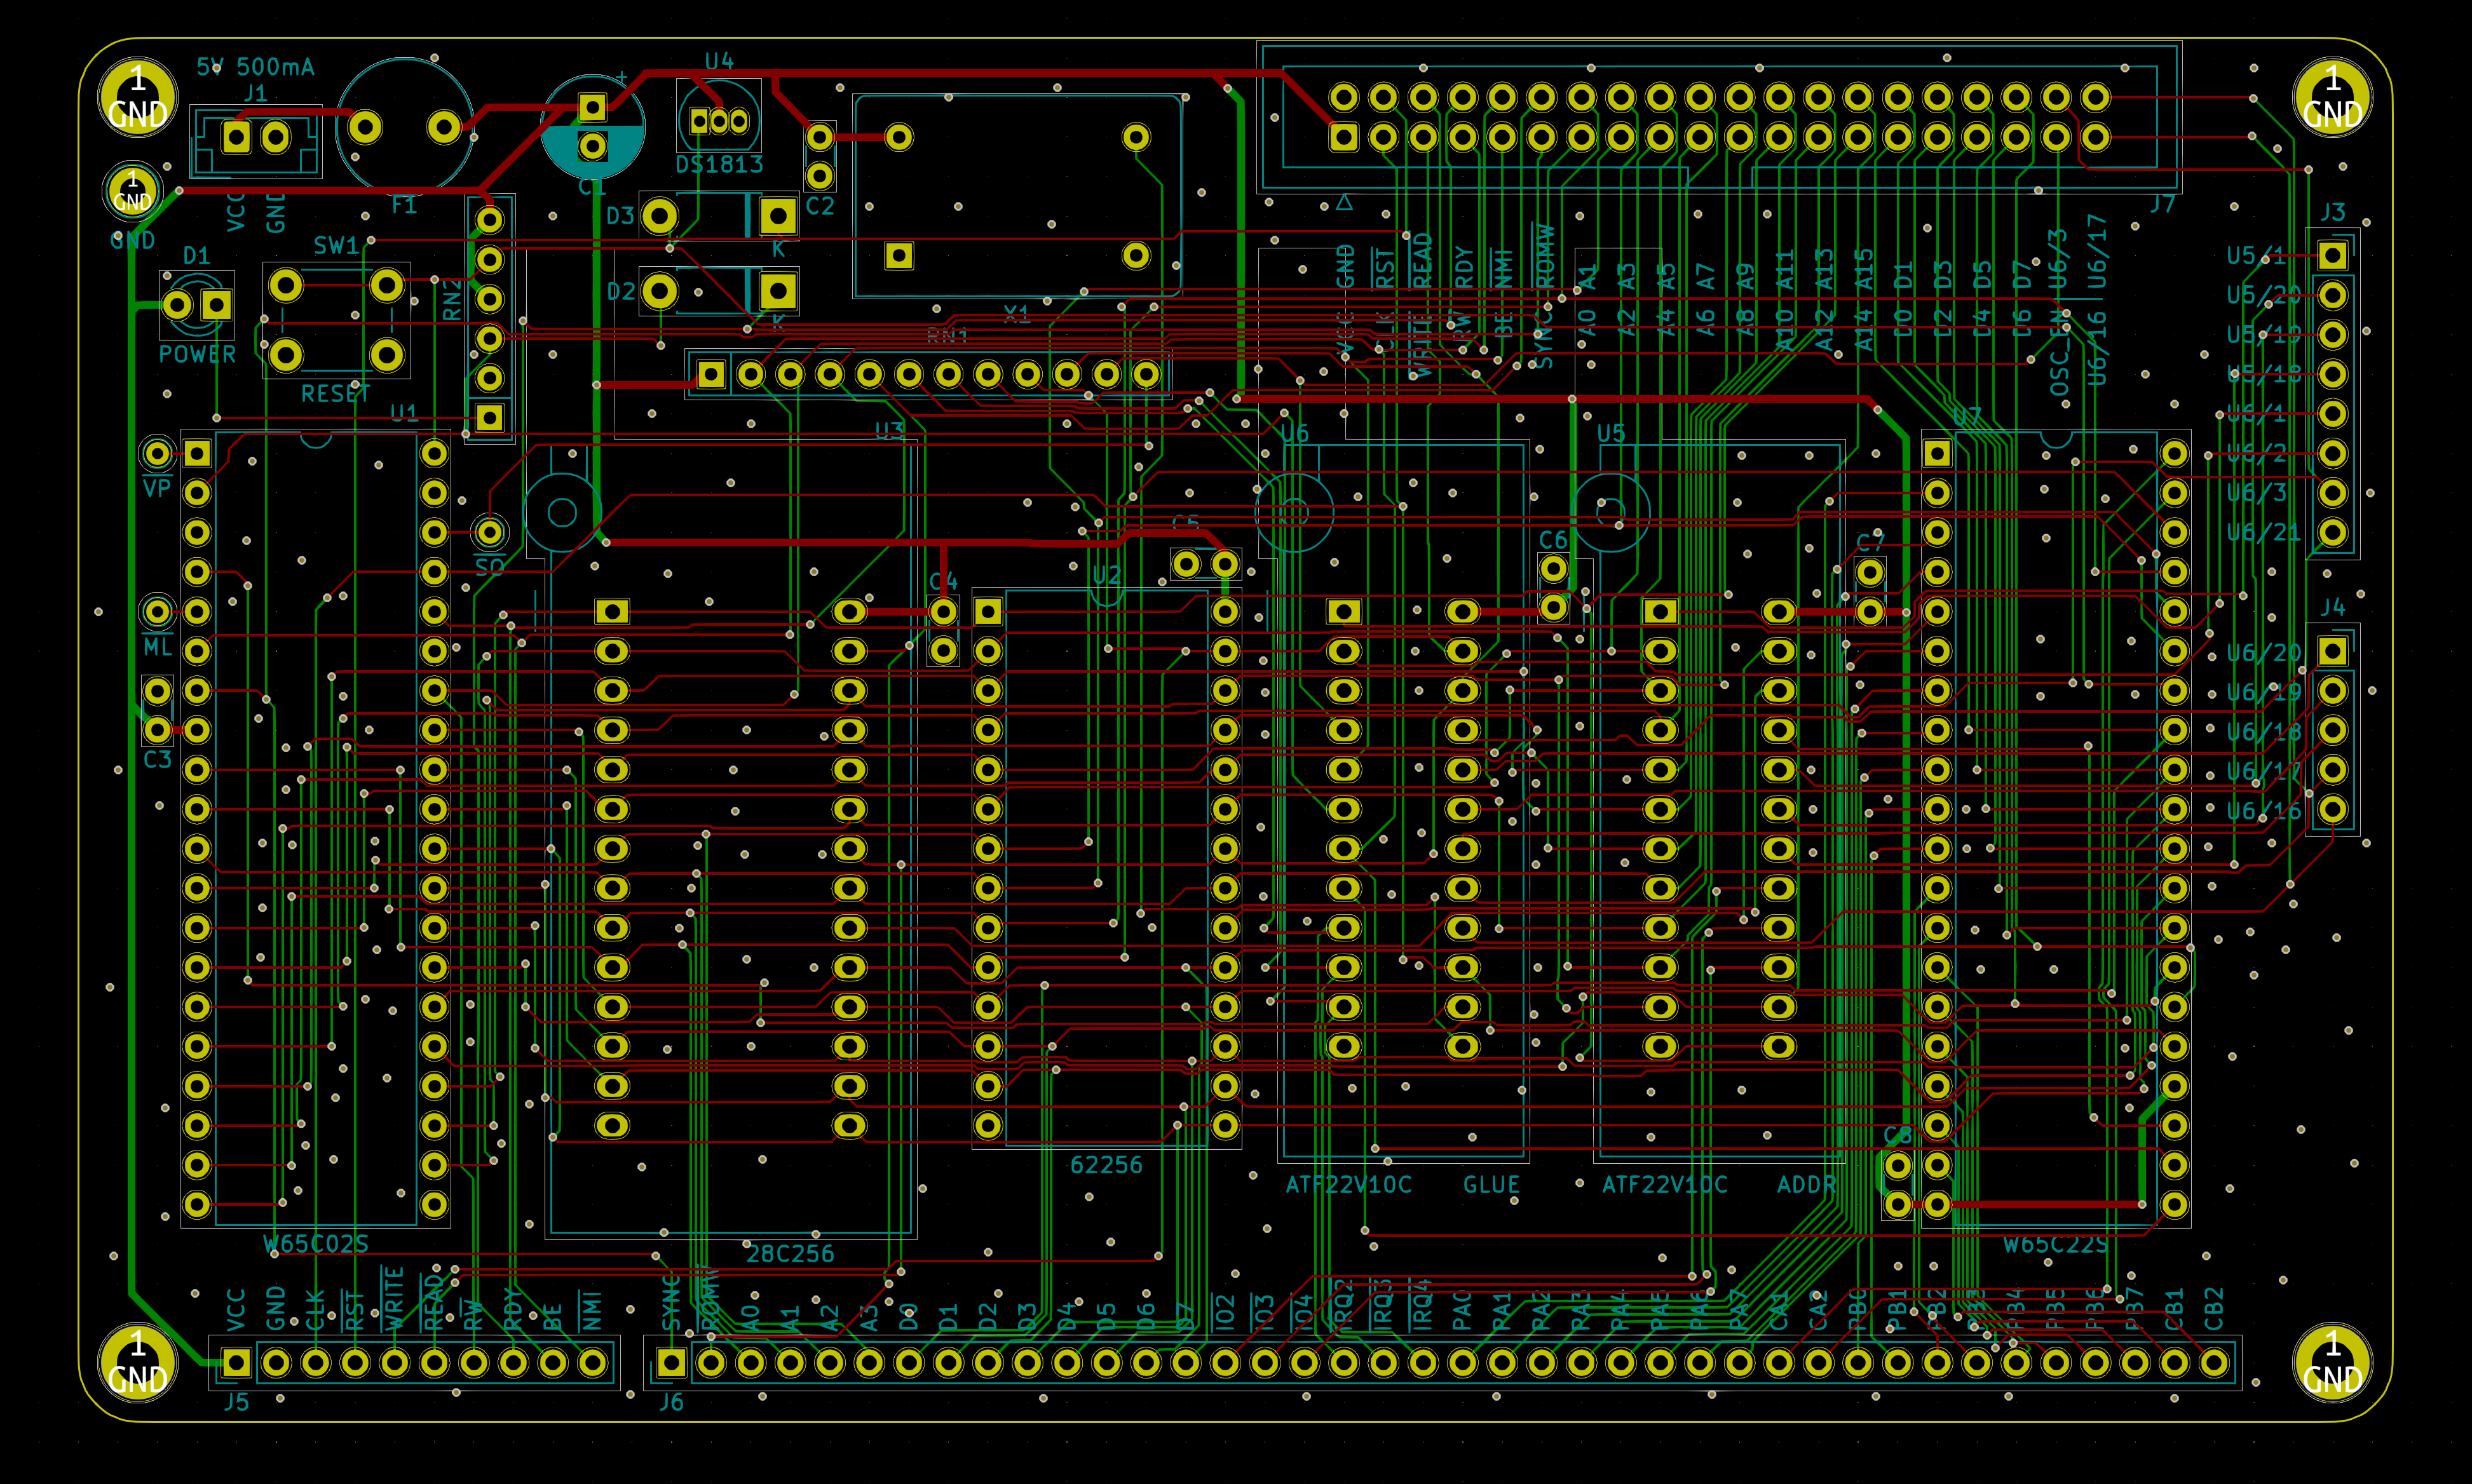
Task: Select the VP test point pad
Action: pos(157,454)
